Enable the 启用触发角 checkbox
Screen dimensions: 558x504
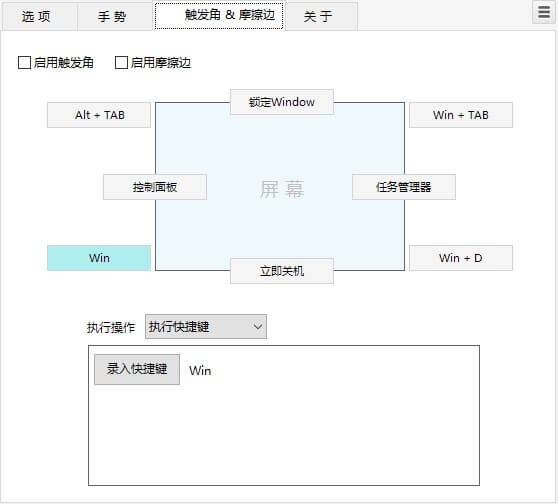click(x=24, y=63)
